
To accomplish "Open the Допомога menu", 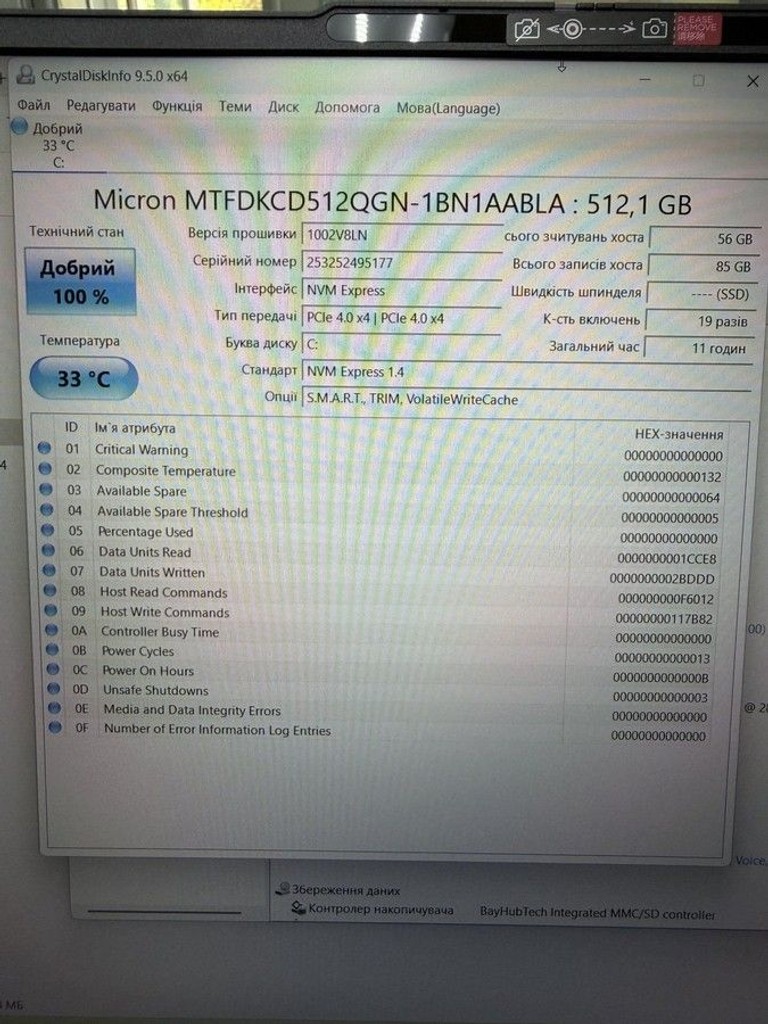I will point(347,108).
